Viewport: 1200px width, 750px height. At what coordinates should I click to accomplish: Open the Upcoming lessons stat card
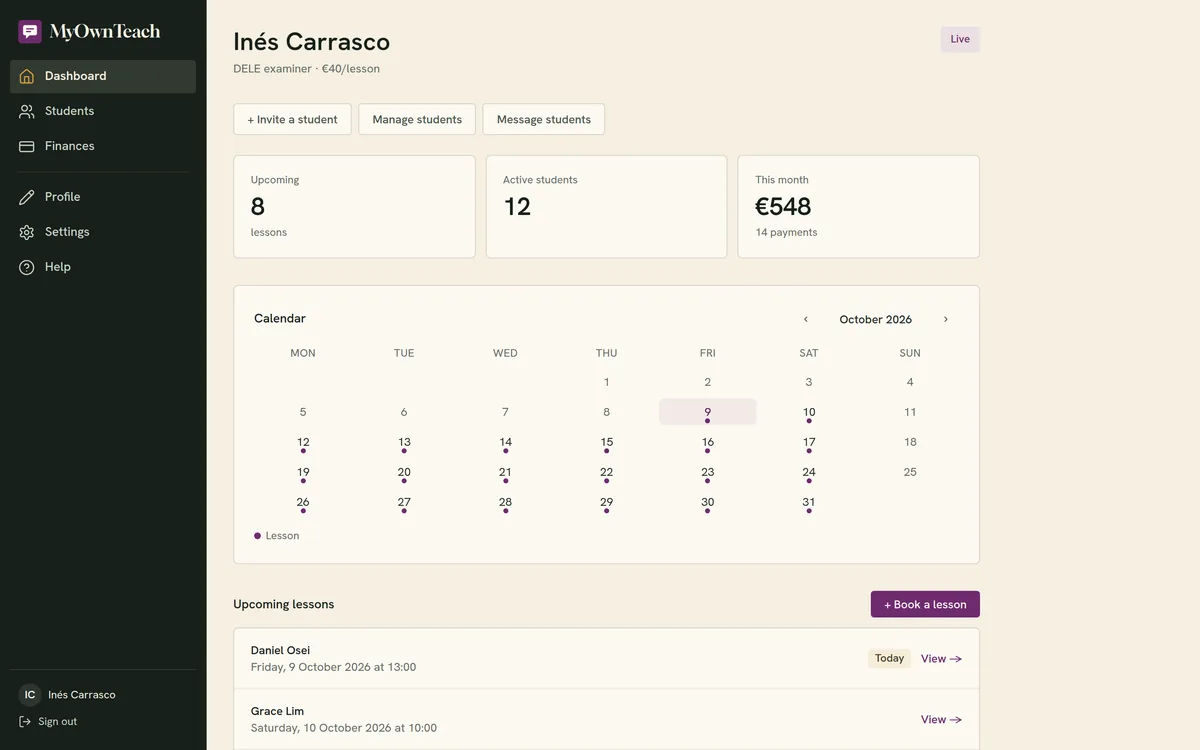[x=354, y=207]
